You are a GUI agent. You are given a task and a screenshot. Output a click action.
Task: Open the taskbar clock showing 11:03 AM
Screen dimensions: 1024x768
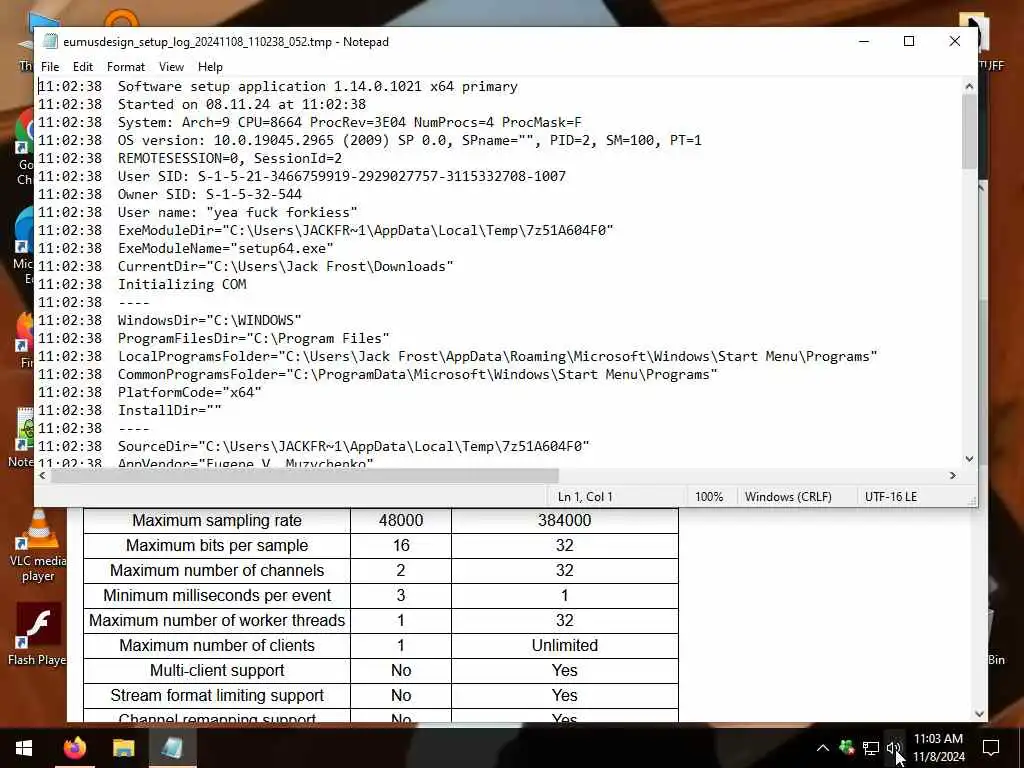[x=938, y=748]
